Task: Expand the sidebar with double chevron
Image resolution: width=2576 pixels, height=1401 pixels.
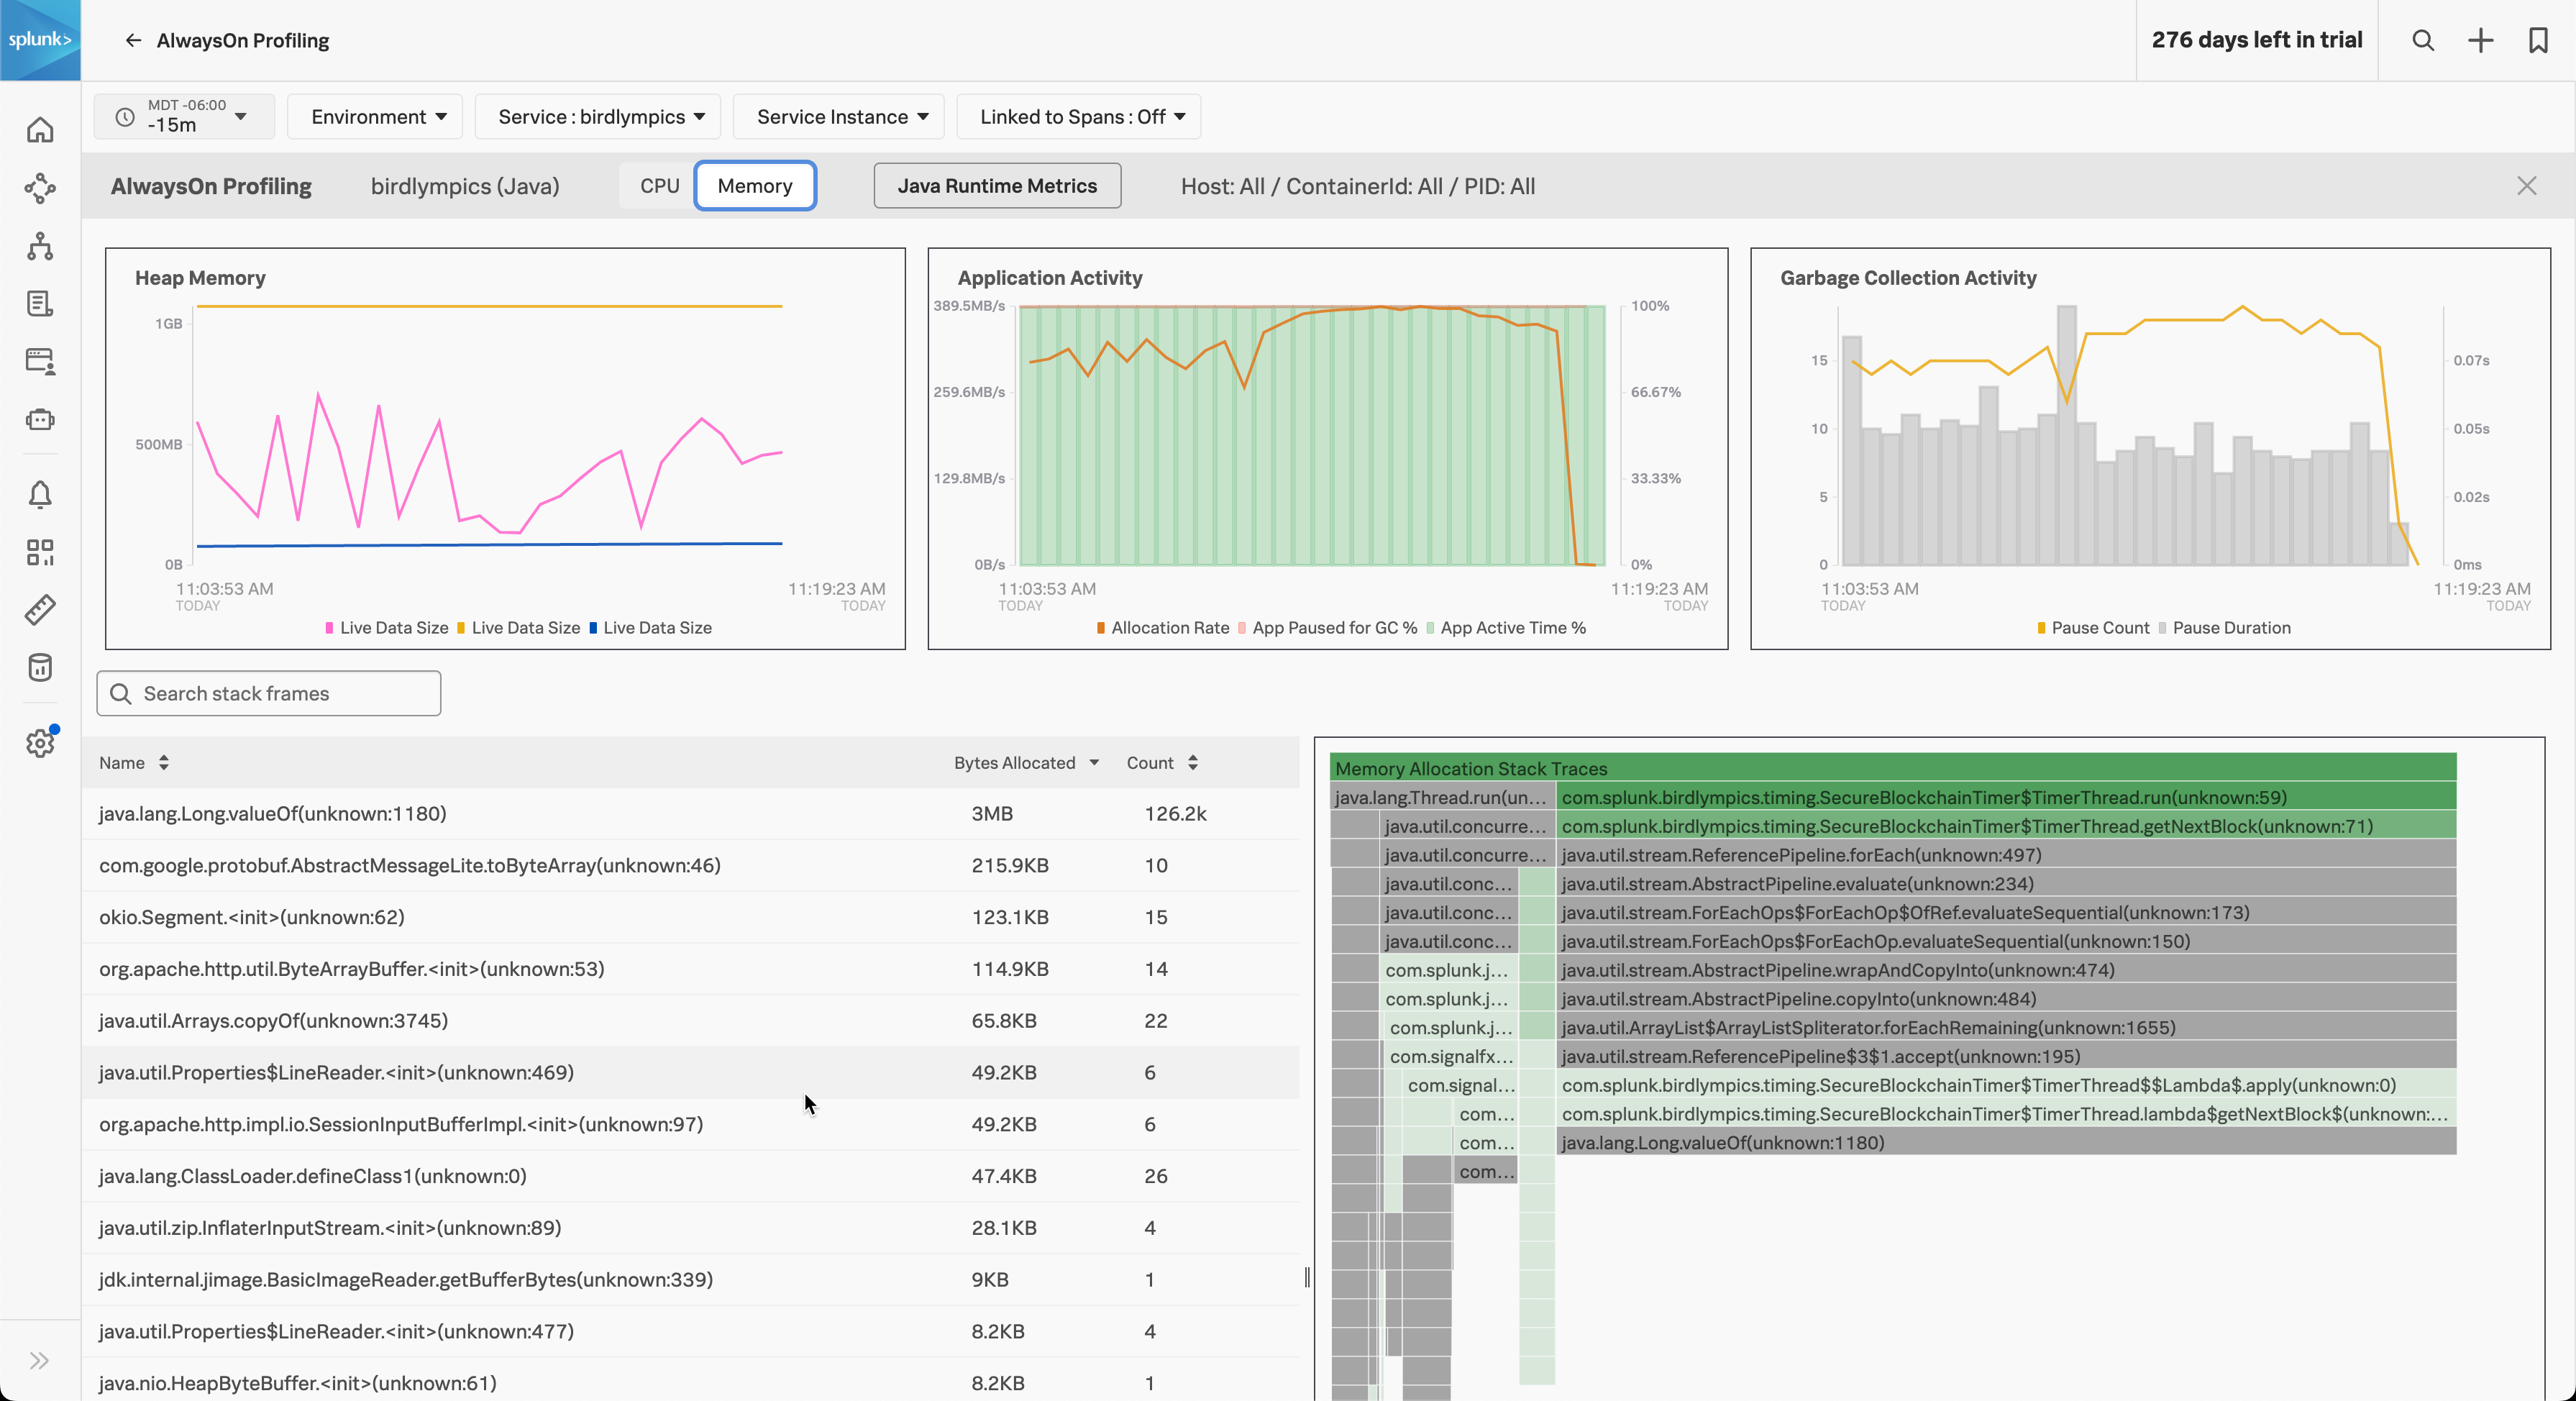Action: [39, 1360]
